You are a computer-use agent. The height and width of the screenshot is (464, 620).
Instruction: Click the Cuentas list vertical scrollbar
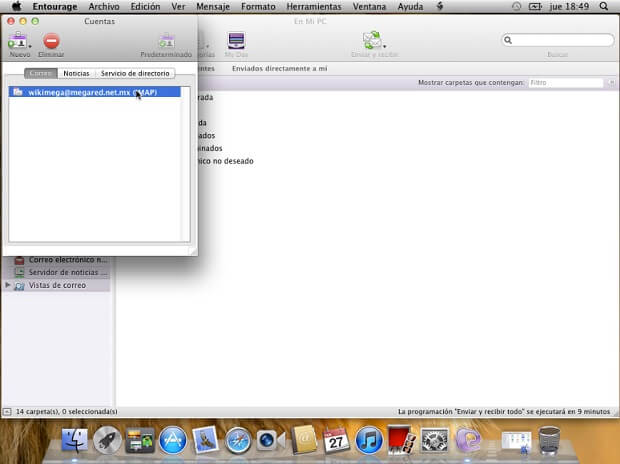pyautogui.click(x=185, y=164)
